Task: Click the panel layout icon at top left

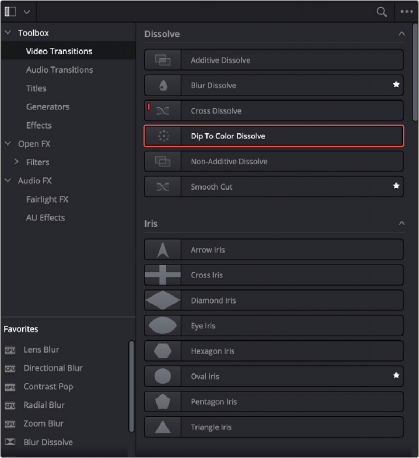Action: 10,12
